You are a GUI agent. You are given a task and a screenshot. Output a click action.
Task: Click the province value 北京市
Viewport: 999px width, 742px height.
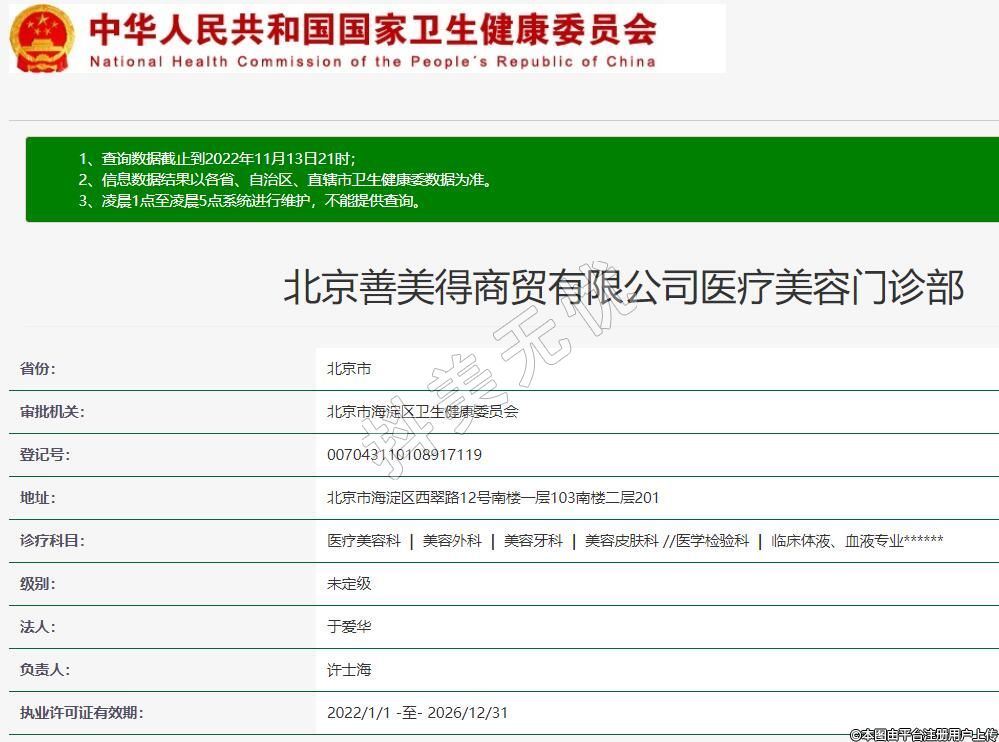pos(349,368)
